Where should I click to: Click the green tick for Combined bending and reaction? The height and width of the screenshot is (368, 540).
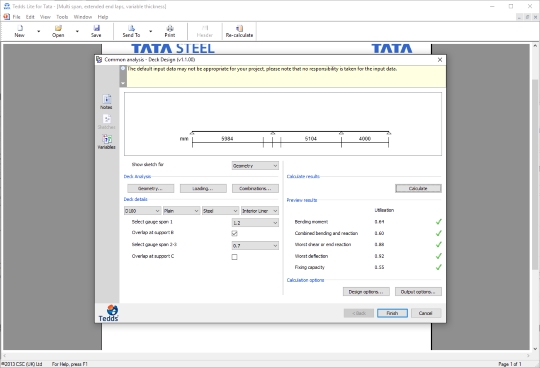tap(438, 233)
